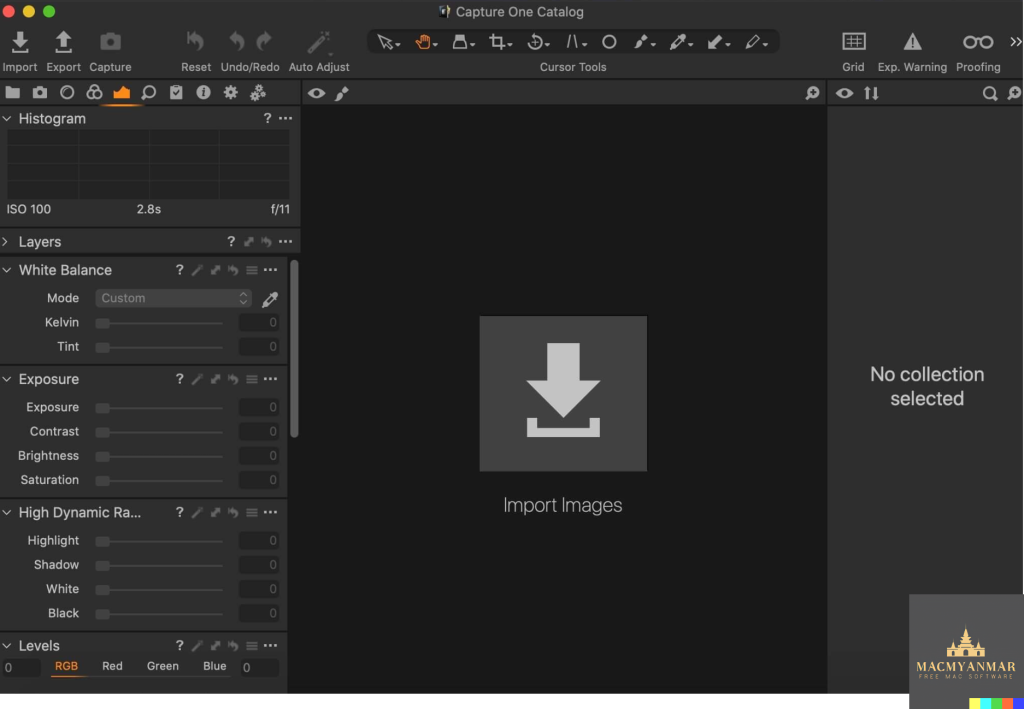Click the Reset adjustments toolbar icon
The image size is (1024, 709).
pos(195,42)
